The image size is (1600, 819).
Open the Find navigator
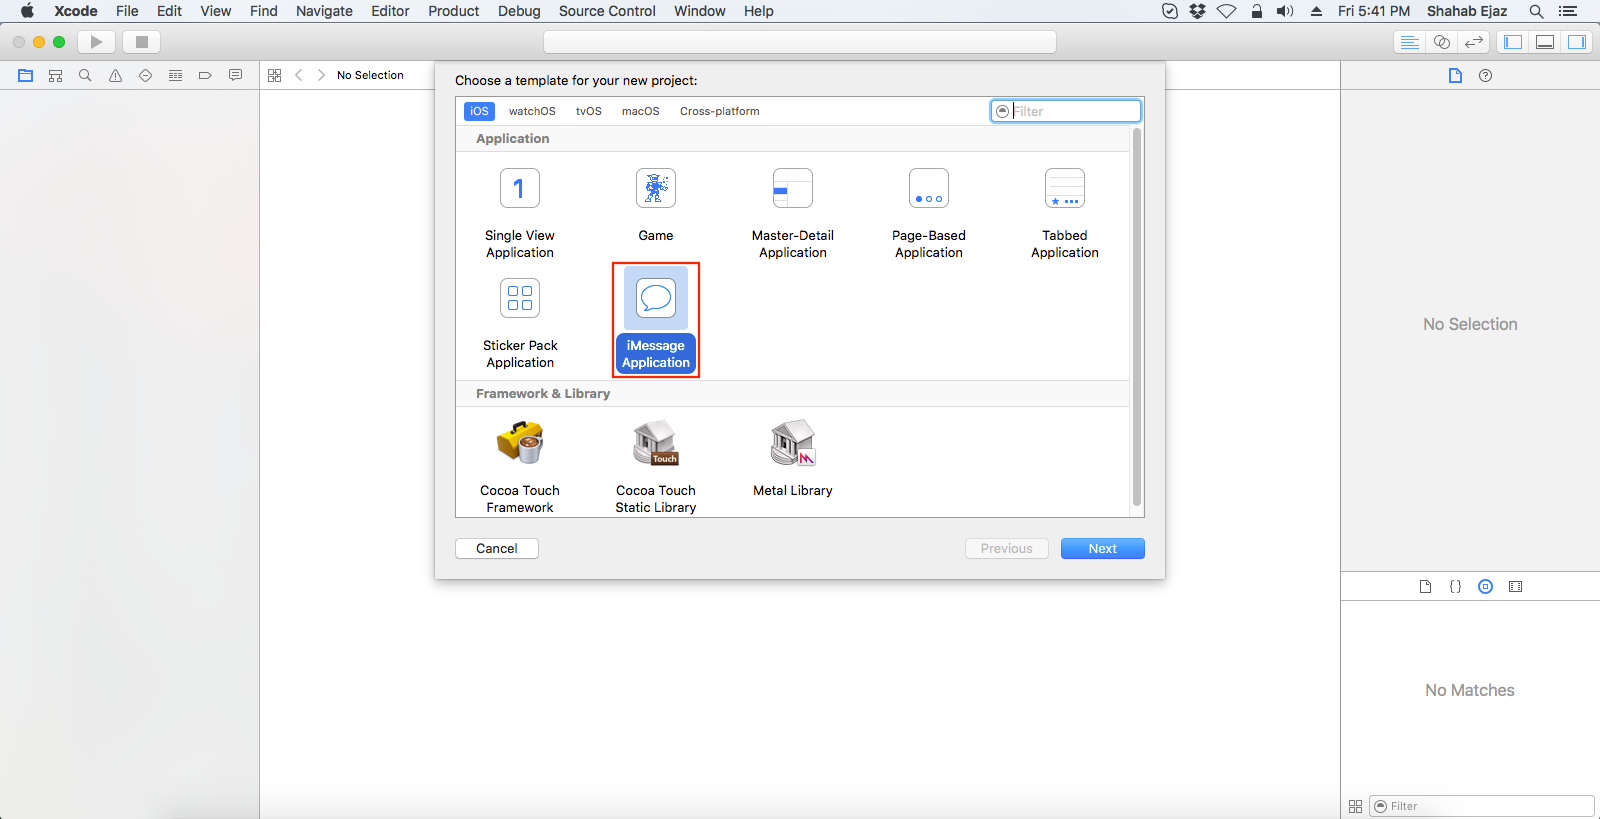pos(85,75)
